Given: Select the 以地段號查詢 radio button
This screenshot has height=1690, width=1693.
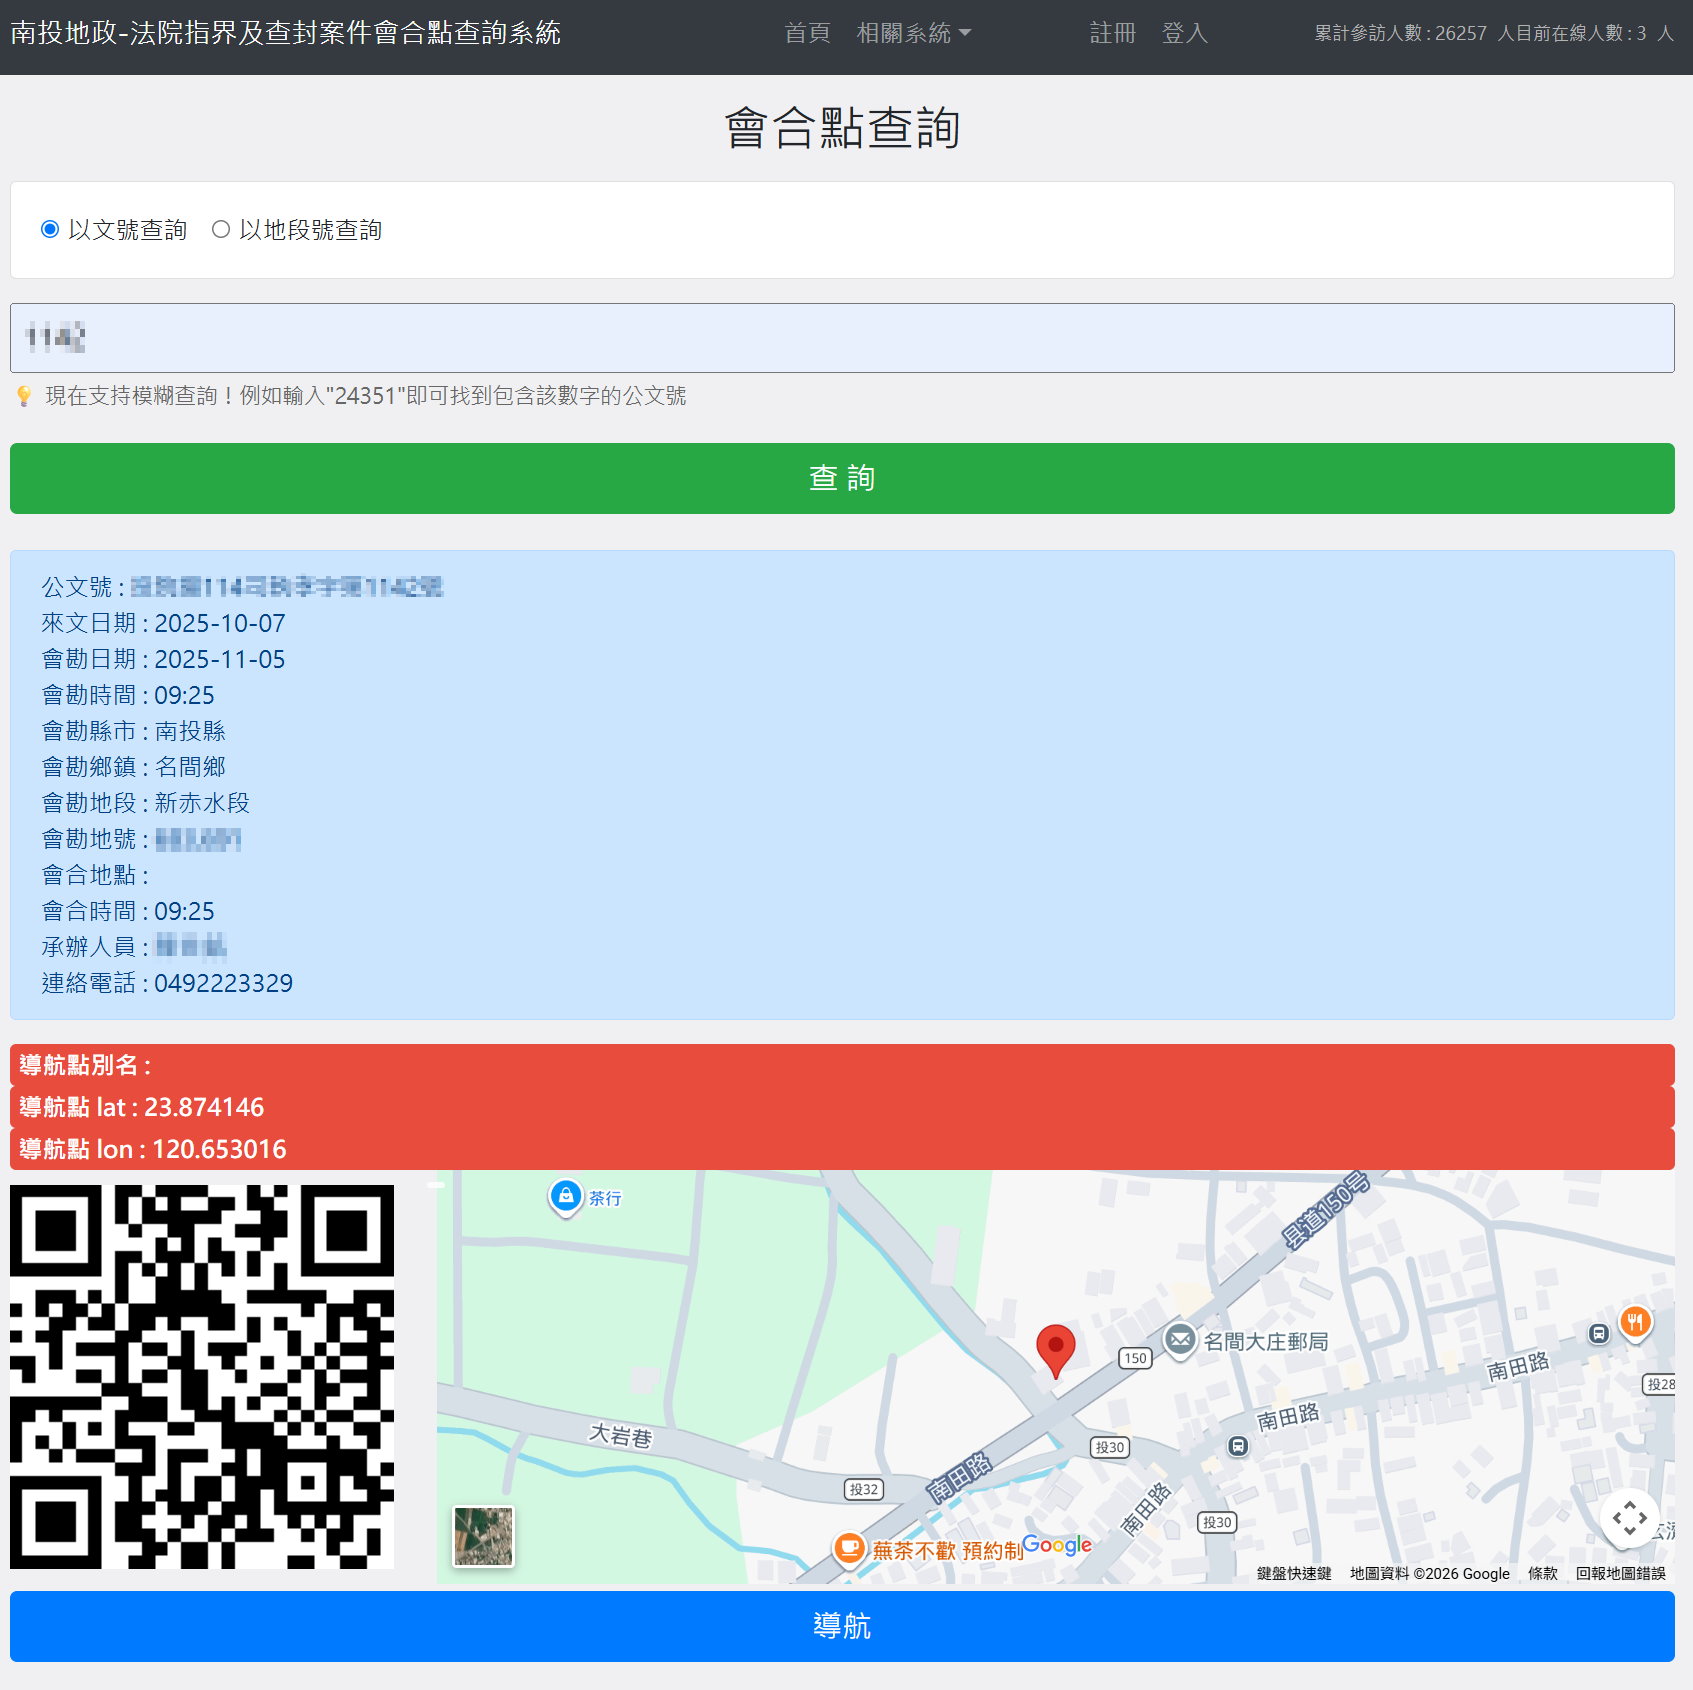Looking at the screenshot, I should tap(221, 229).
